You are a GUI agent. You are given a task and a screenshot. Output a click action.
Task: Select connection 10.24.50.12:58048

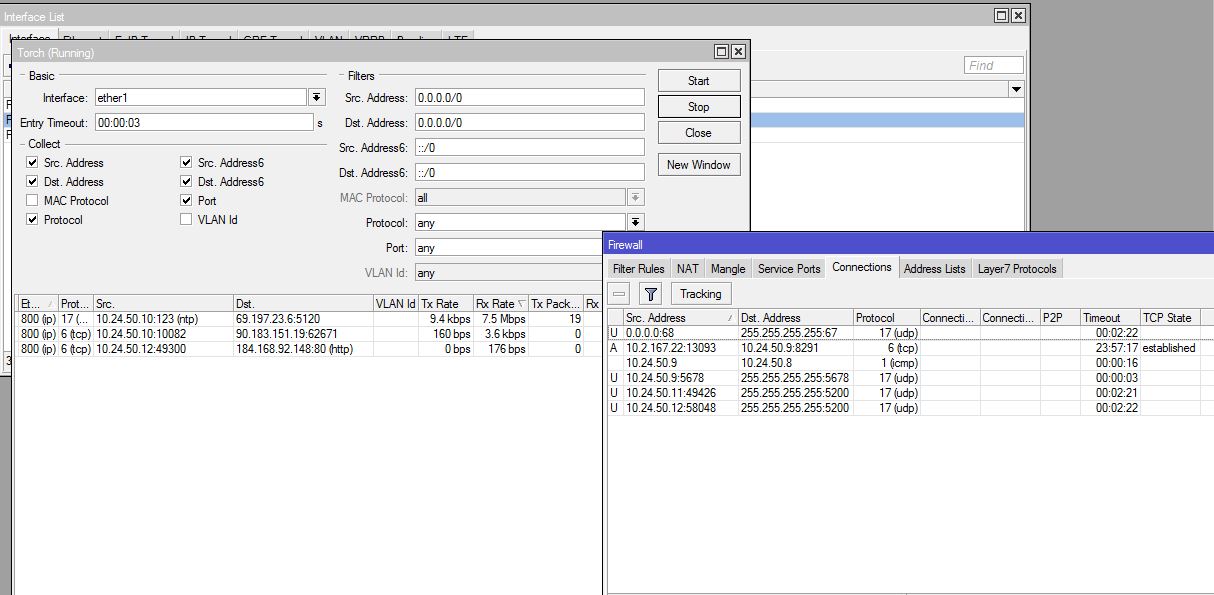(x=910, y=408)
